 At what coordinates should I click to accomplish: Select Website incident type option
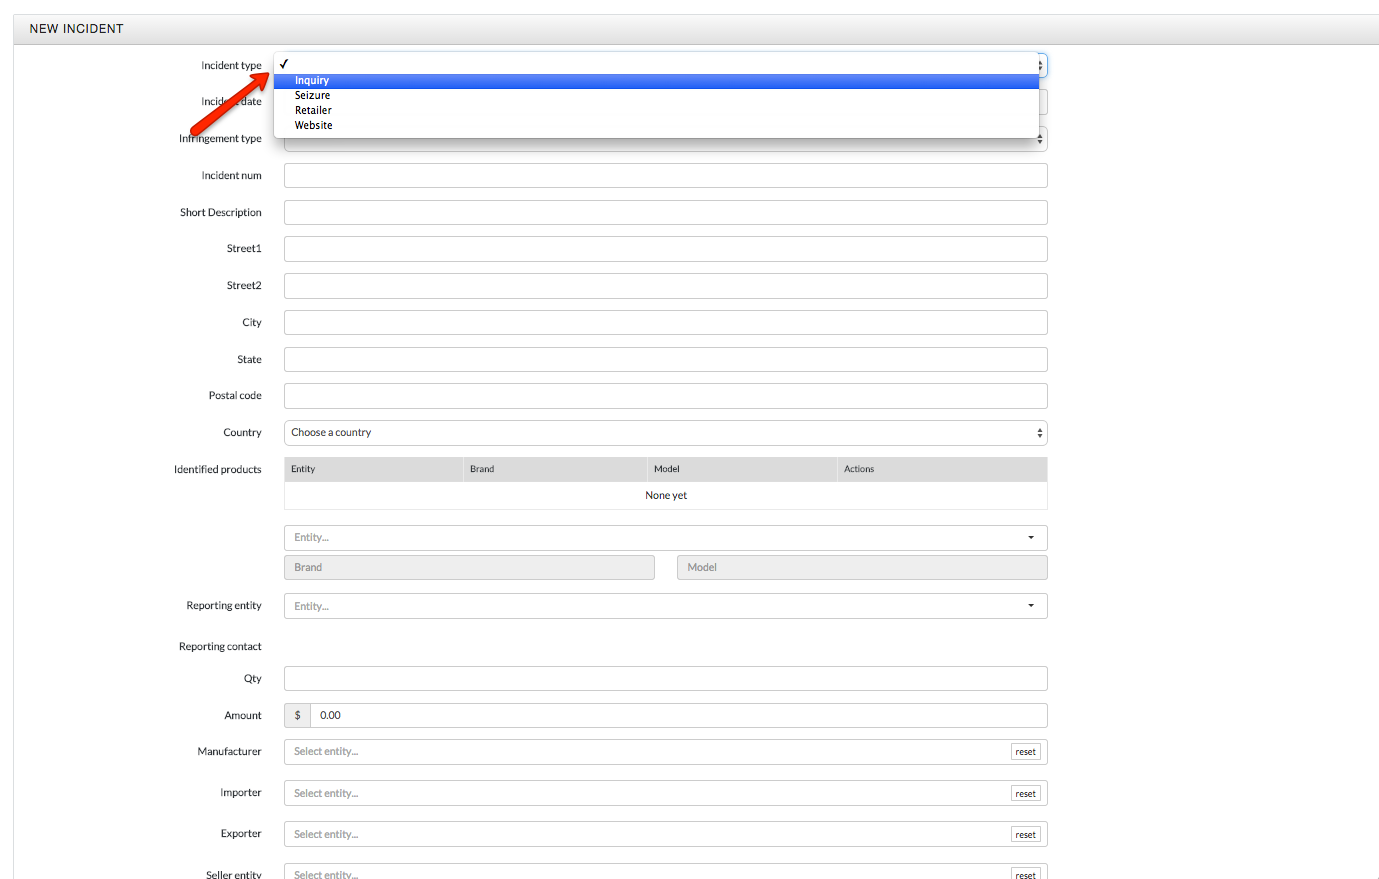click(313, 126)
